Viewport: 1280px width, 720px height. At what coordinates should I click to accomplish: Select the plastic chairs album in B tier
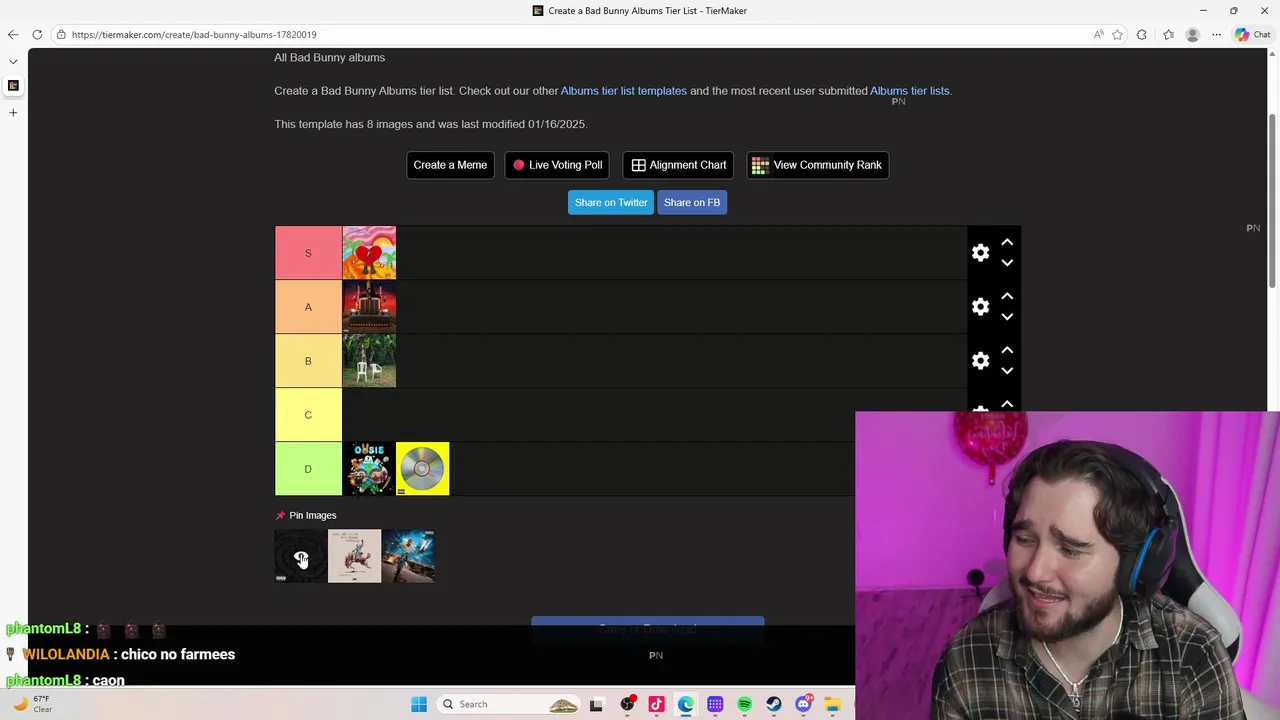click(369, 361)
